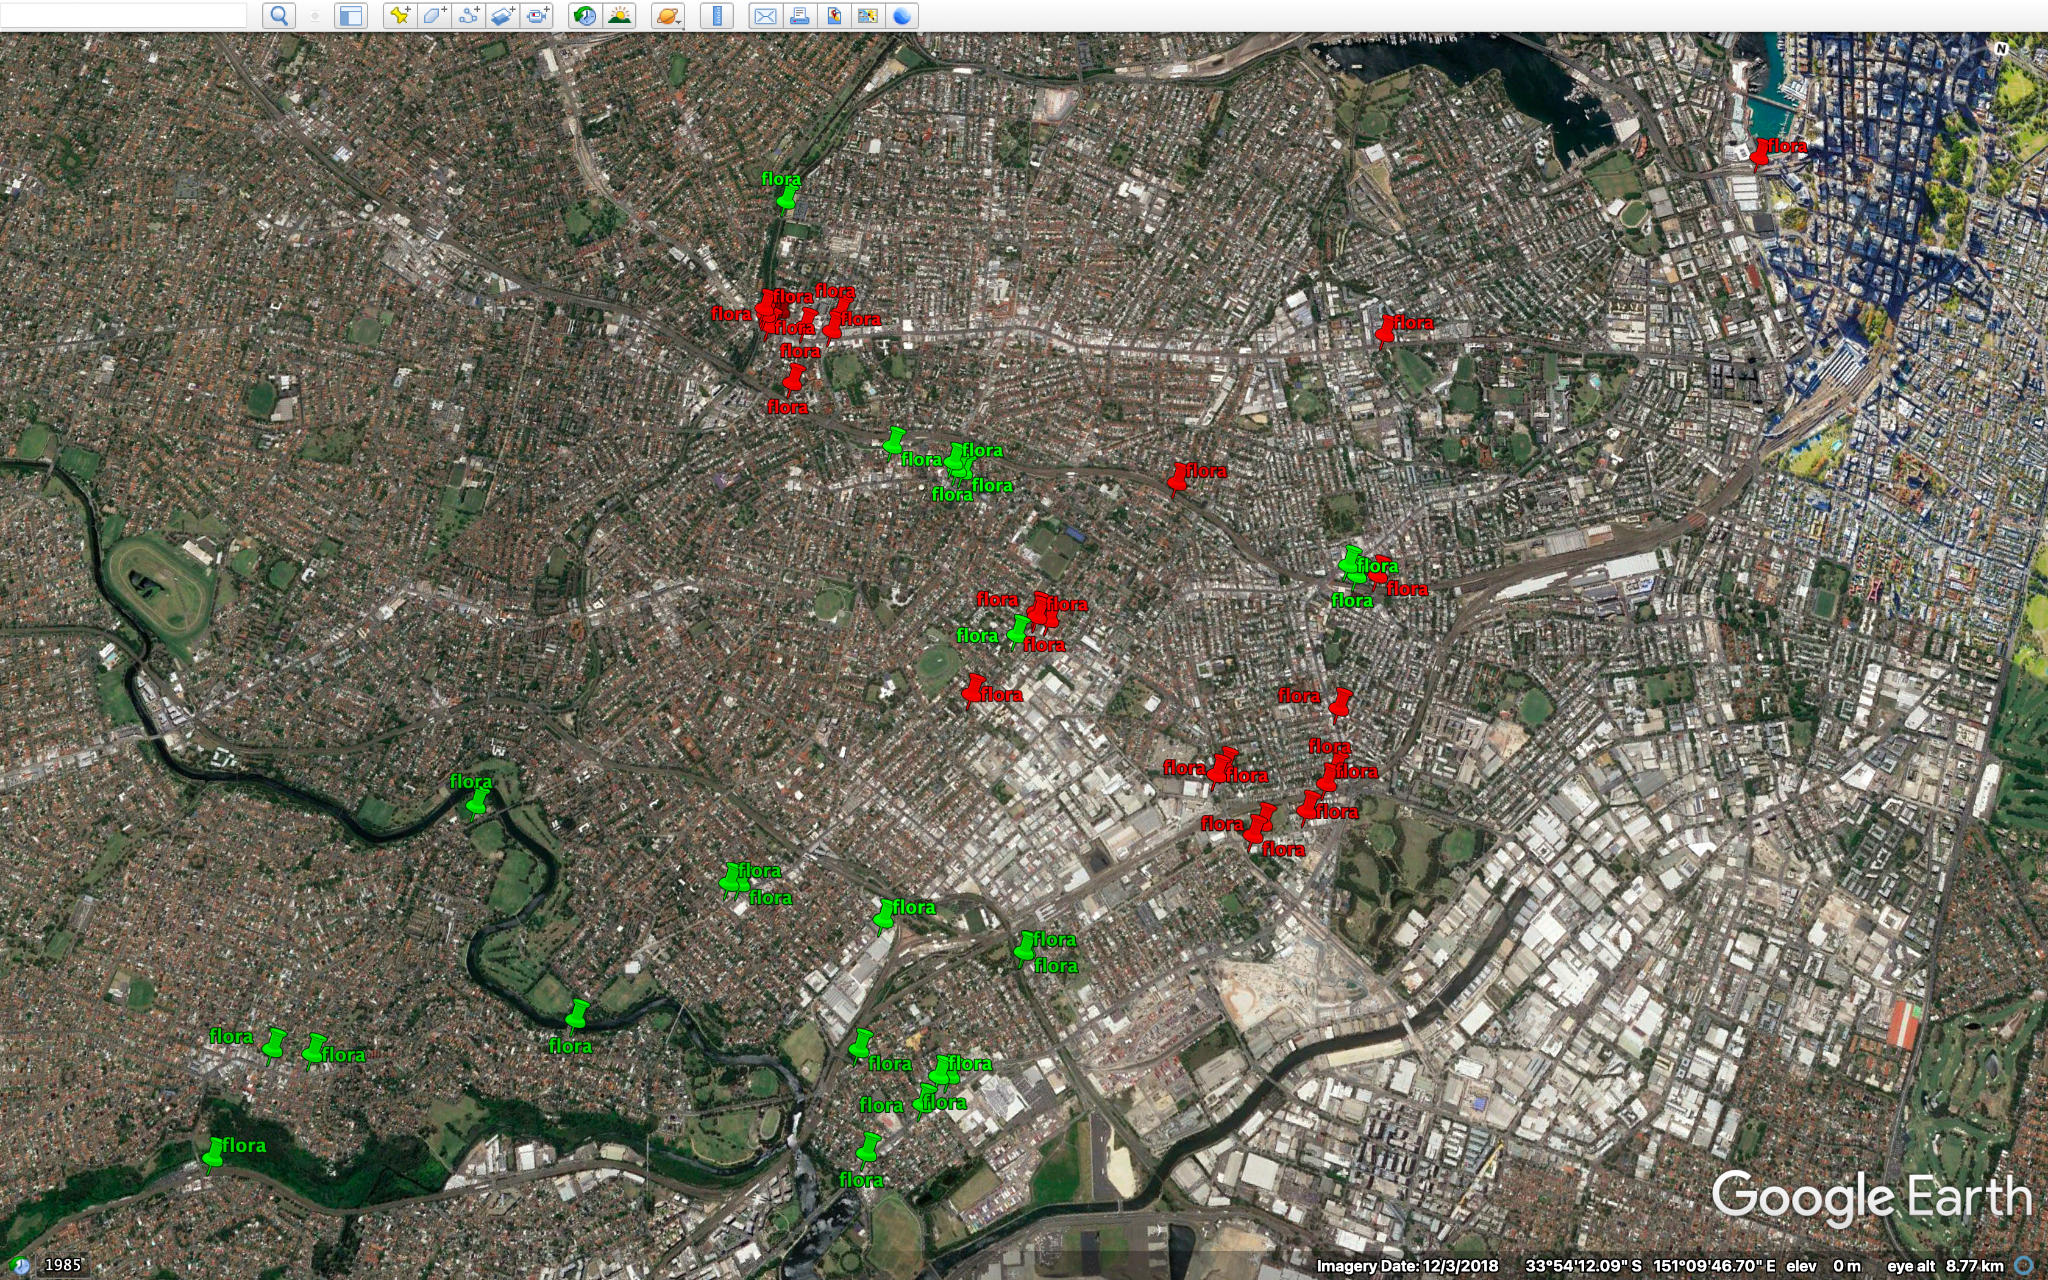Add a new placemark pin

(x=399, y=16)
